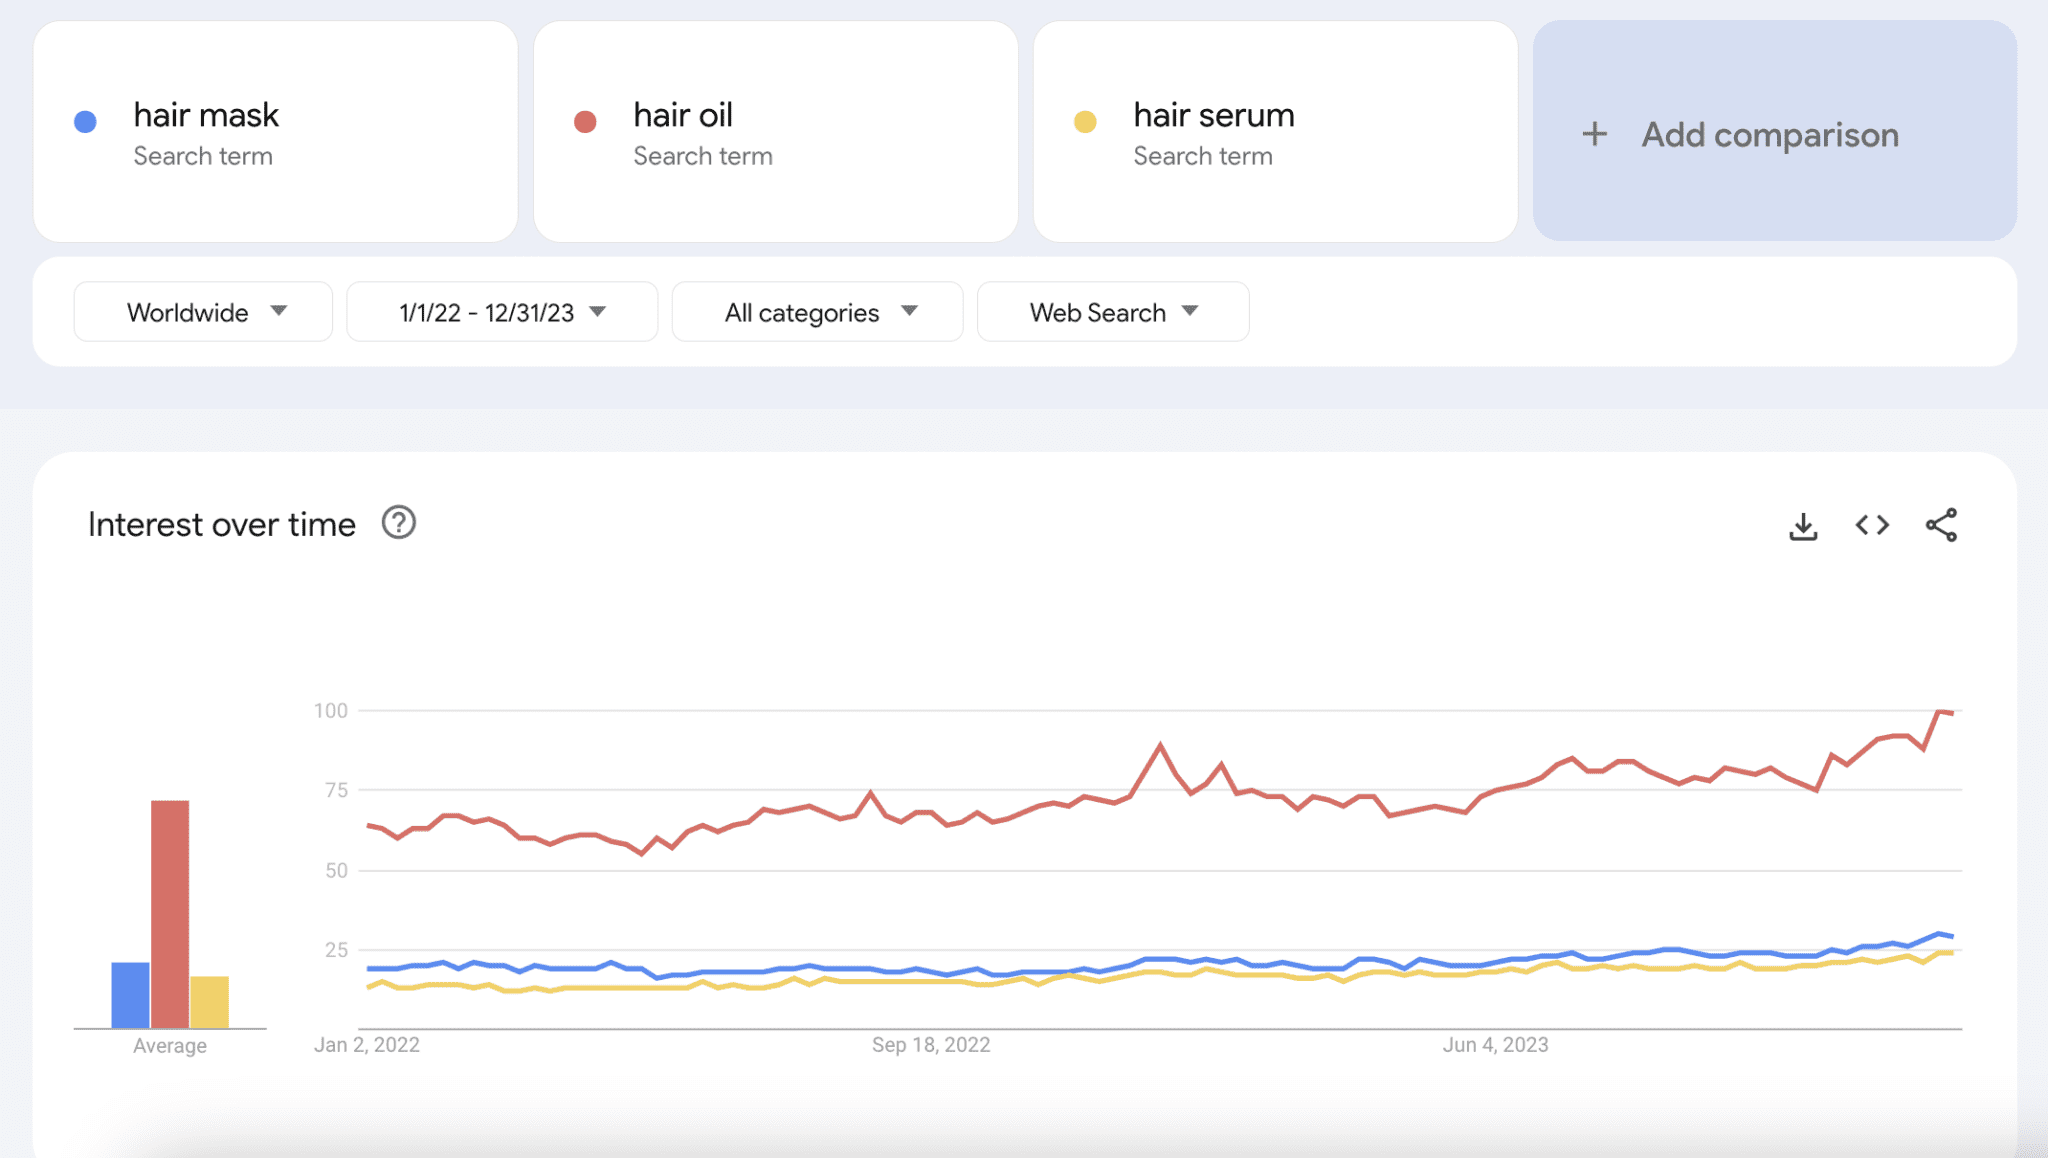Click the blue hair mask color dot
Screen dimensions: 2048x1158
tap(86, 122)
